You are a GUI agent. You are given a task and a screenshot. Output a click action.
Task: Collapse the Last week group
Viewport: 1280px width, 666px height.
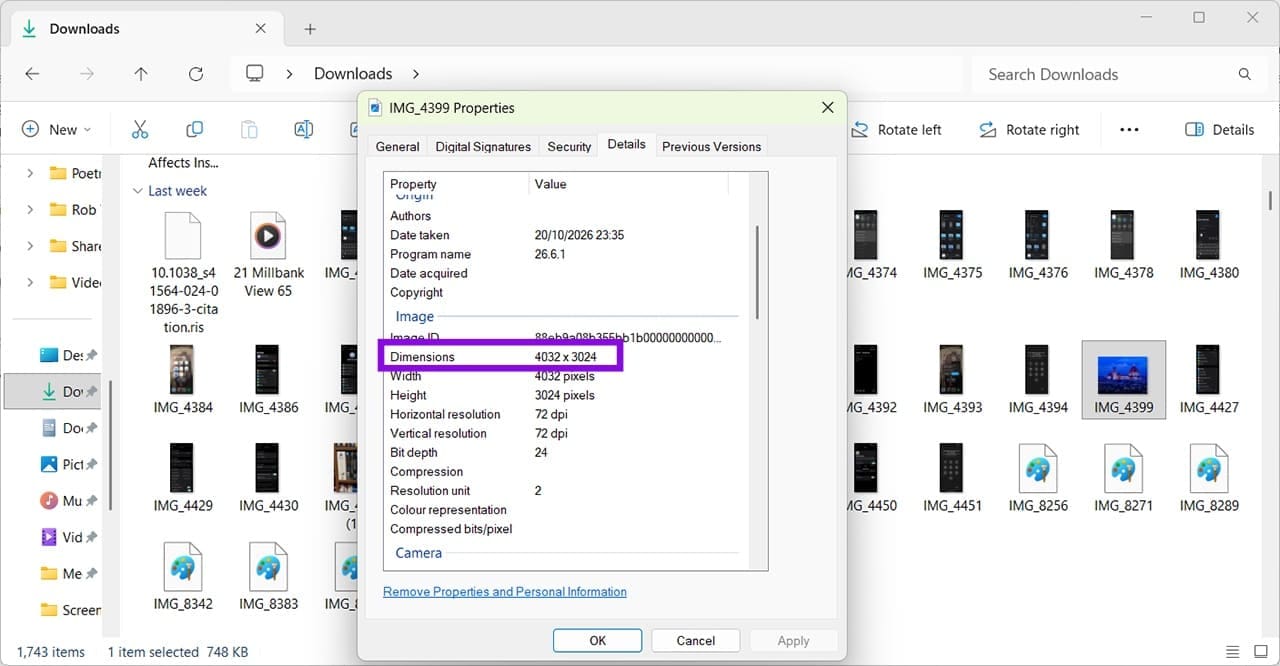(138, 191)
